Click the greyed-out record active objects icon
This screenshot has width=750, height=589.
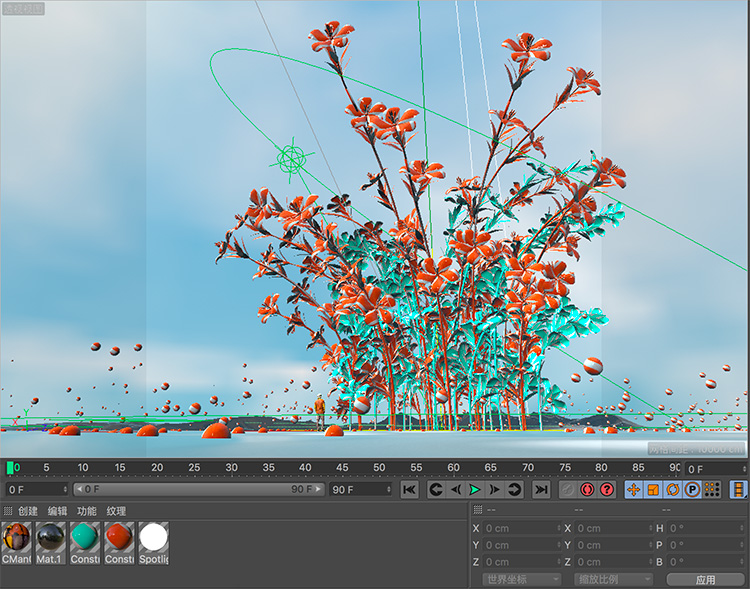(568, 489)
